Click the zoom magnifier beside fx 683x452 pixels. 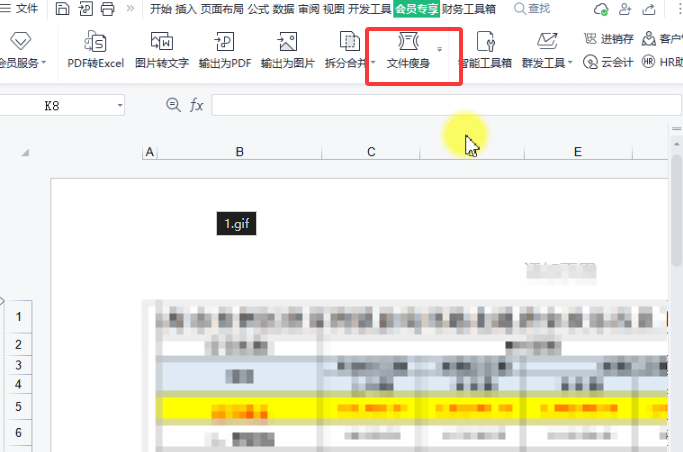coord(173,105)
